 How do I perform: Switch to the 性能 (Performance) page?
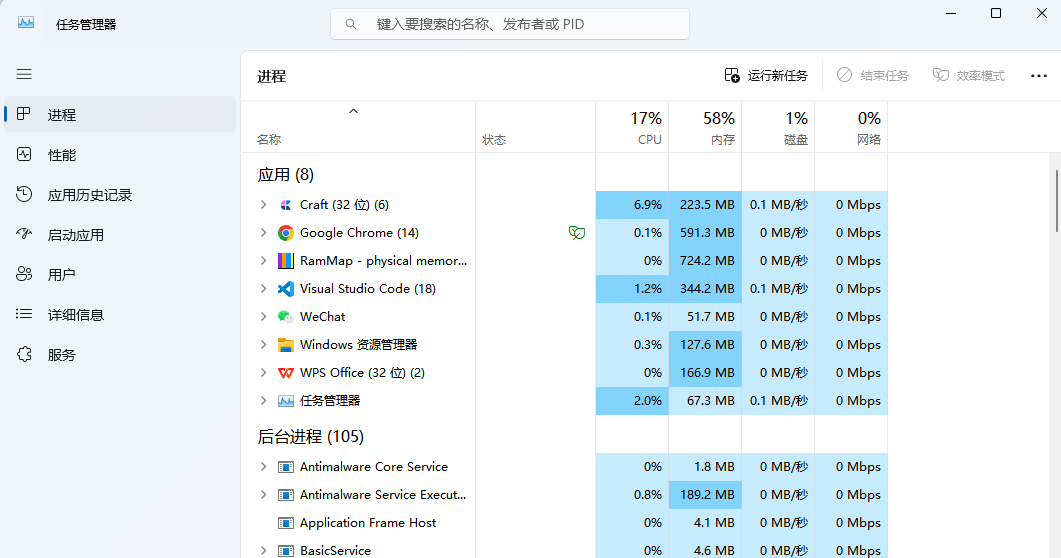[x=120, y=155]
